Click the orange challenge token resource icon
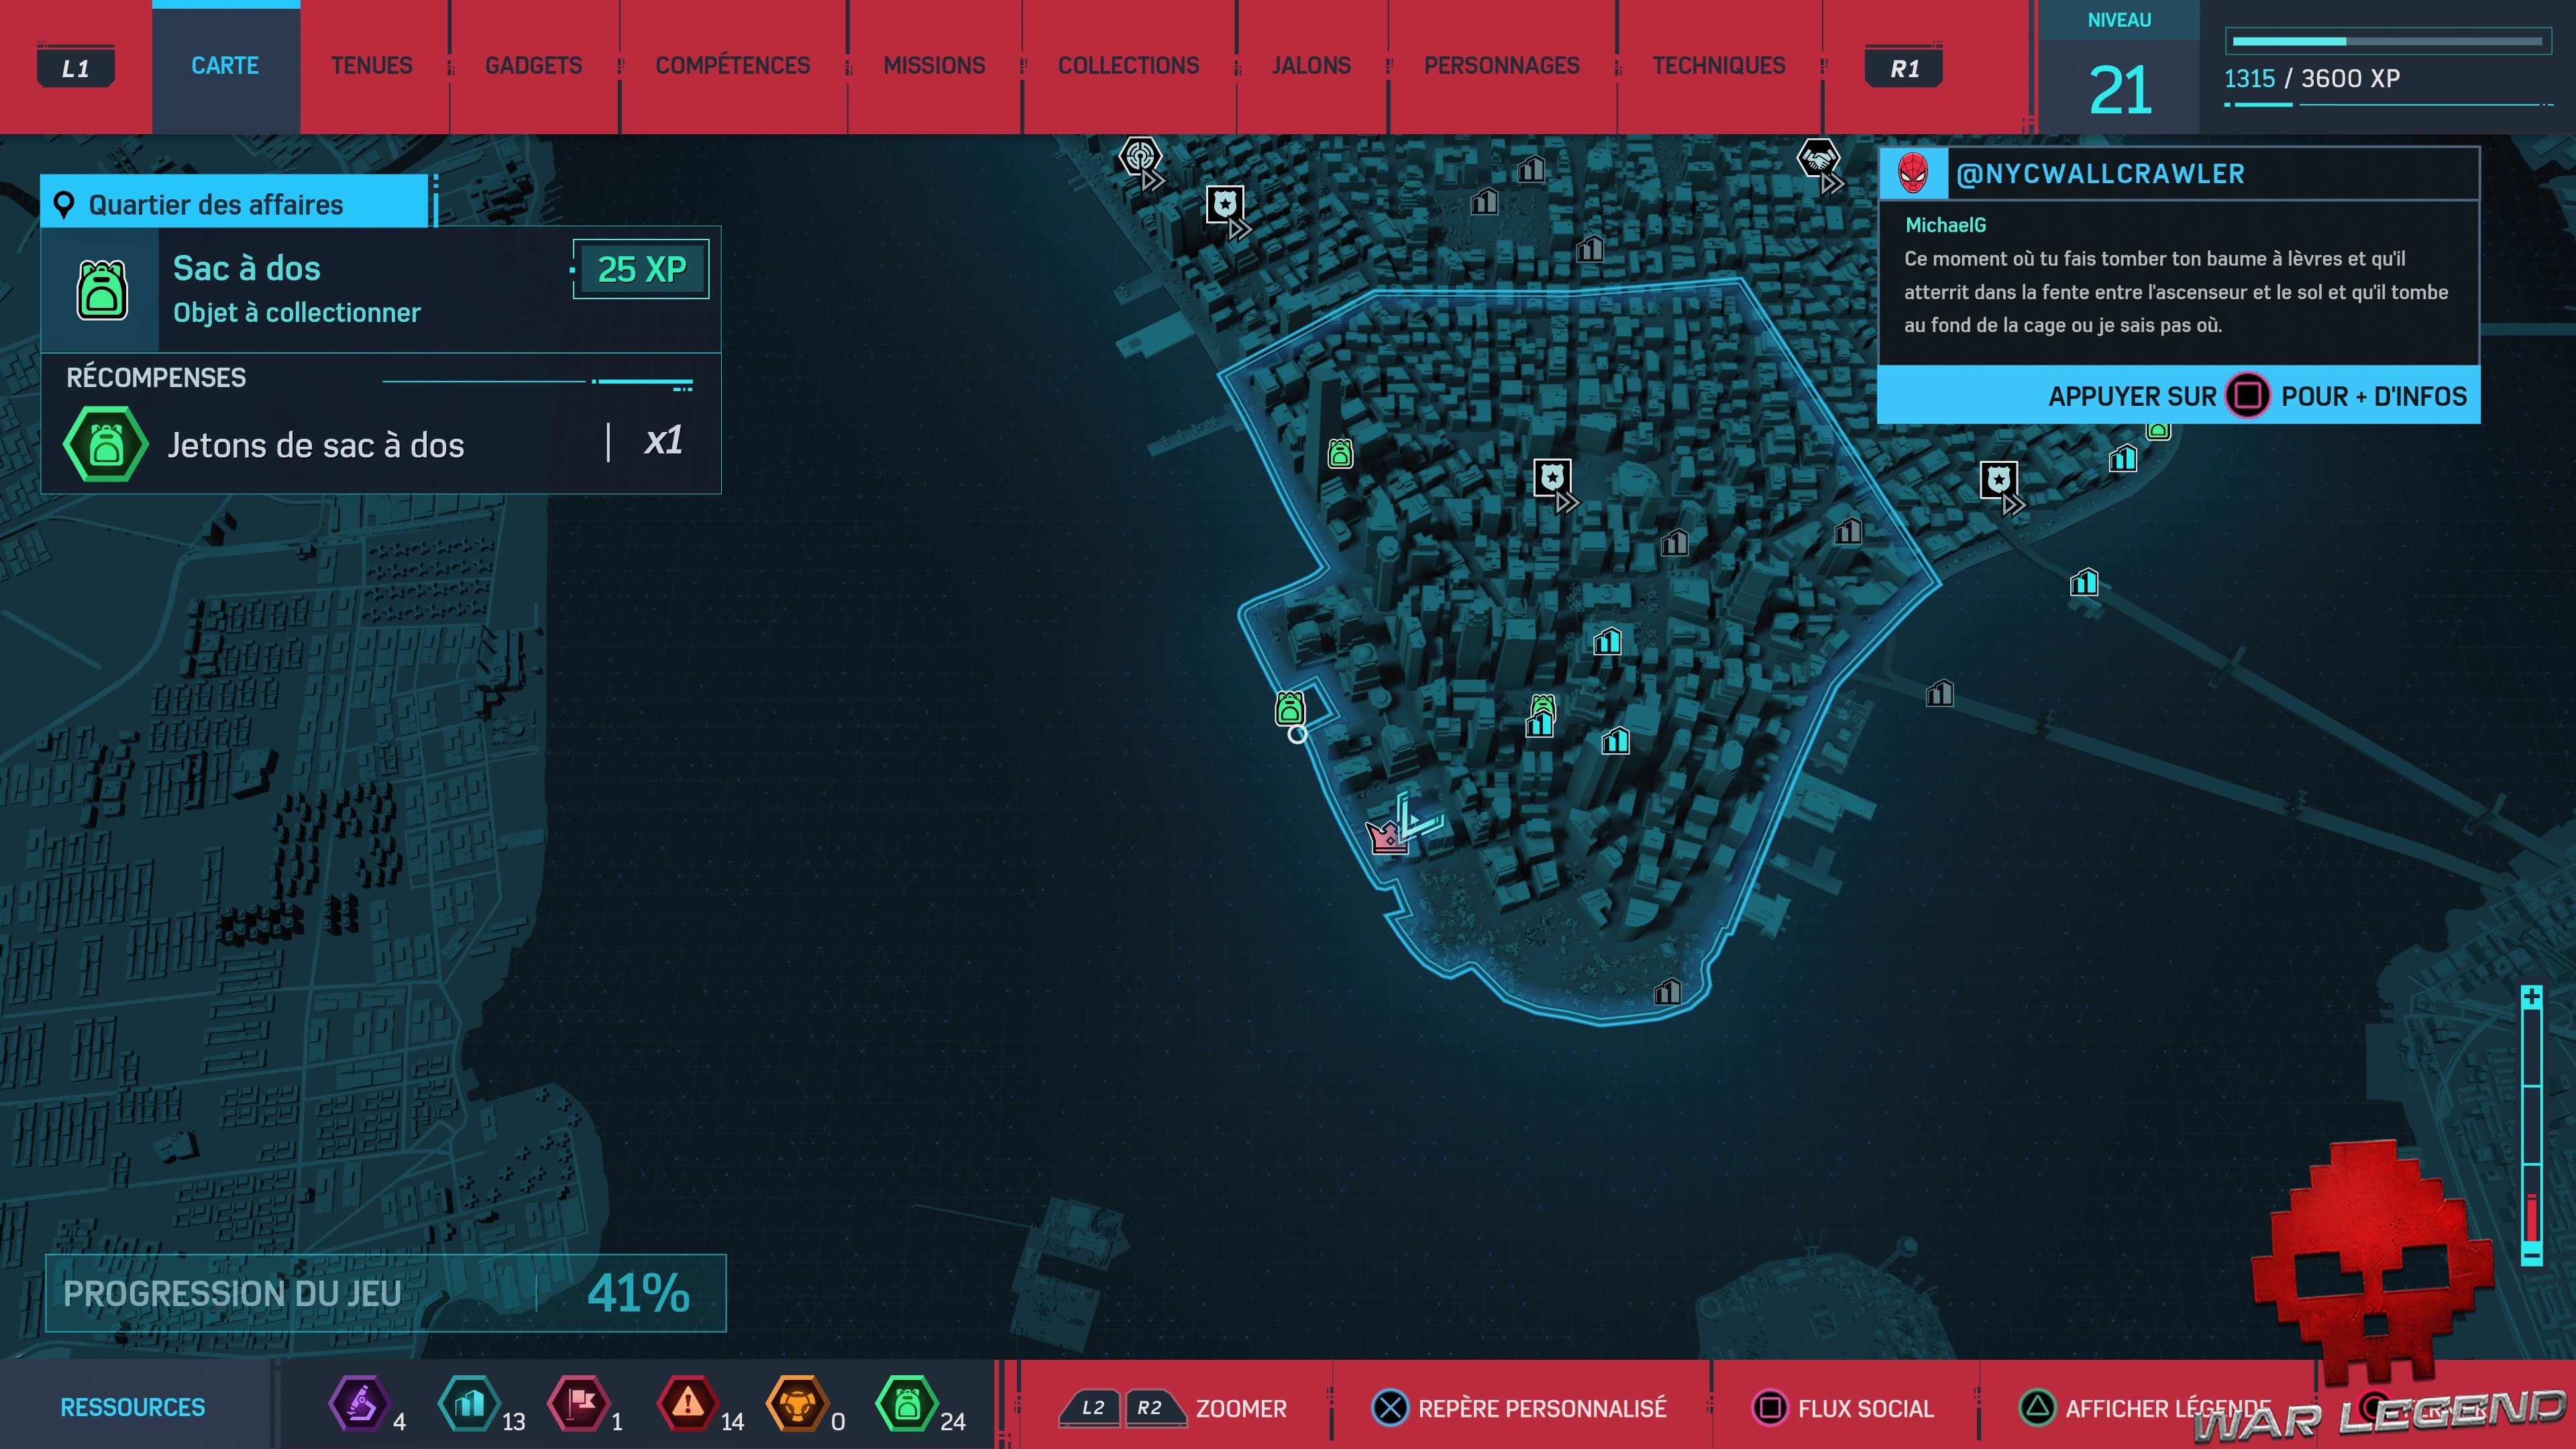Viewport: 2576px width, 1449px height. pyautogui.click(x=797, y=1404)
